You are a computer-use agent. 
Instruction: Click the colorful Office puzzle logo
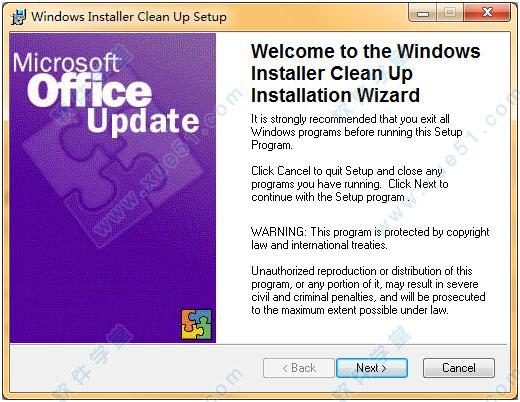196,324
